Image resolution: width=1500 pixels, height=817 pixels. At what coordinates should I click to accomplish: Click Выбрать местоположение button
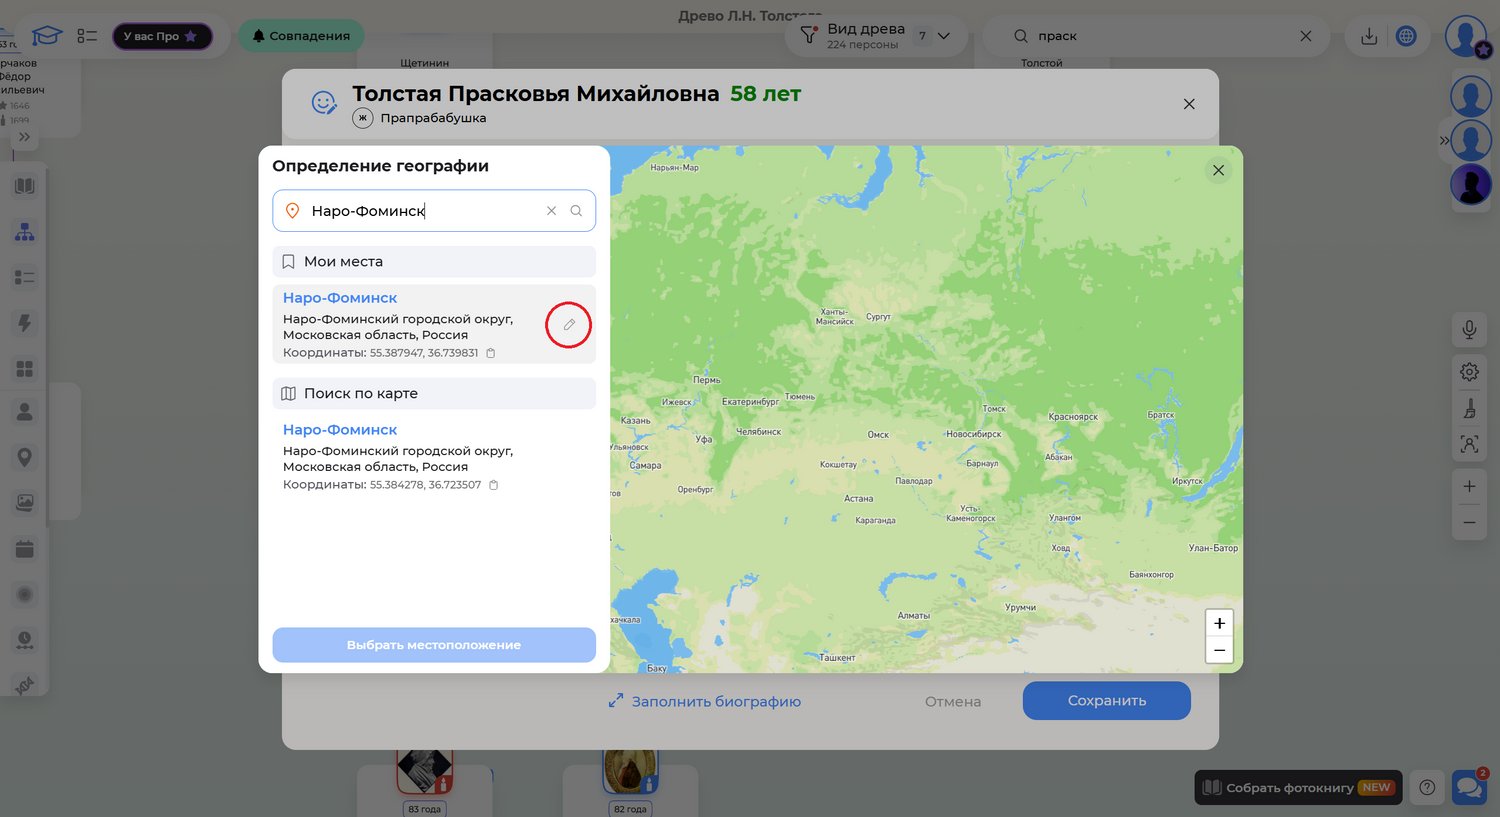click(x=434, y=645)
